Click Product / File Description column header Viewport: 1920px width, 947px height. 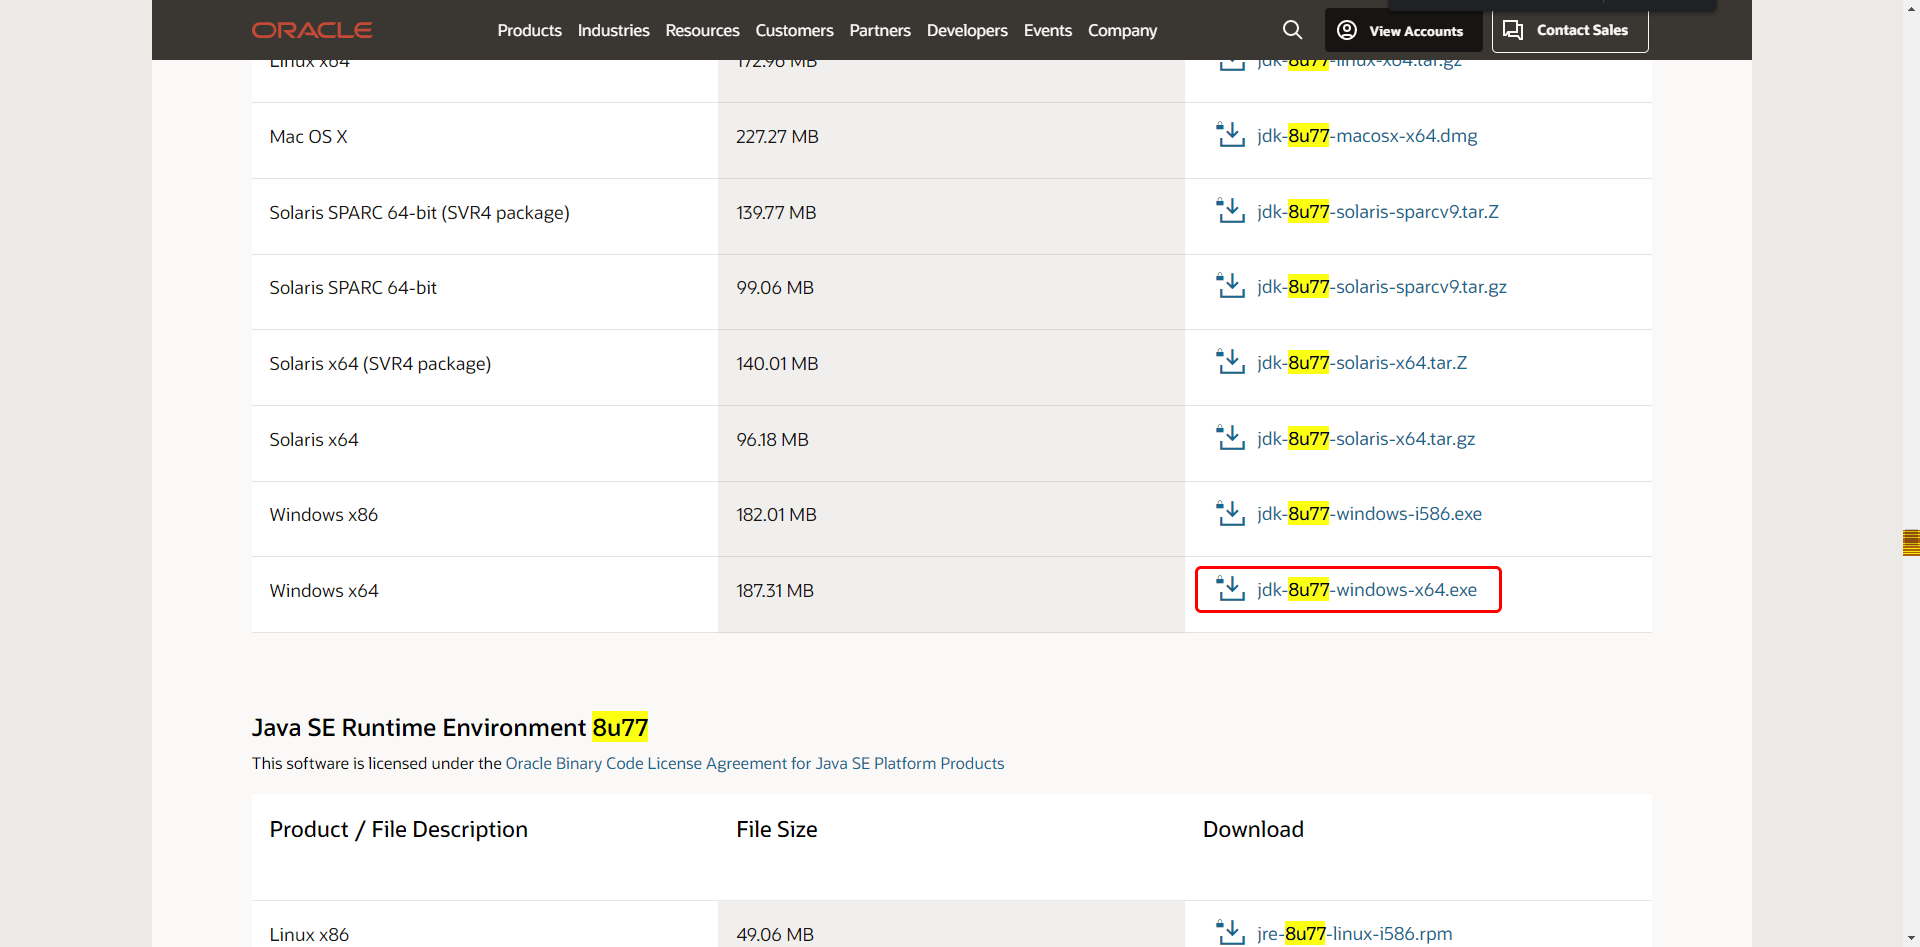398,829
